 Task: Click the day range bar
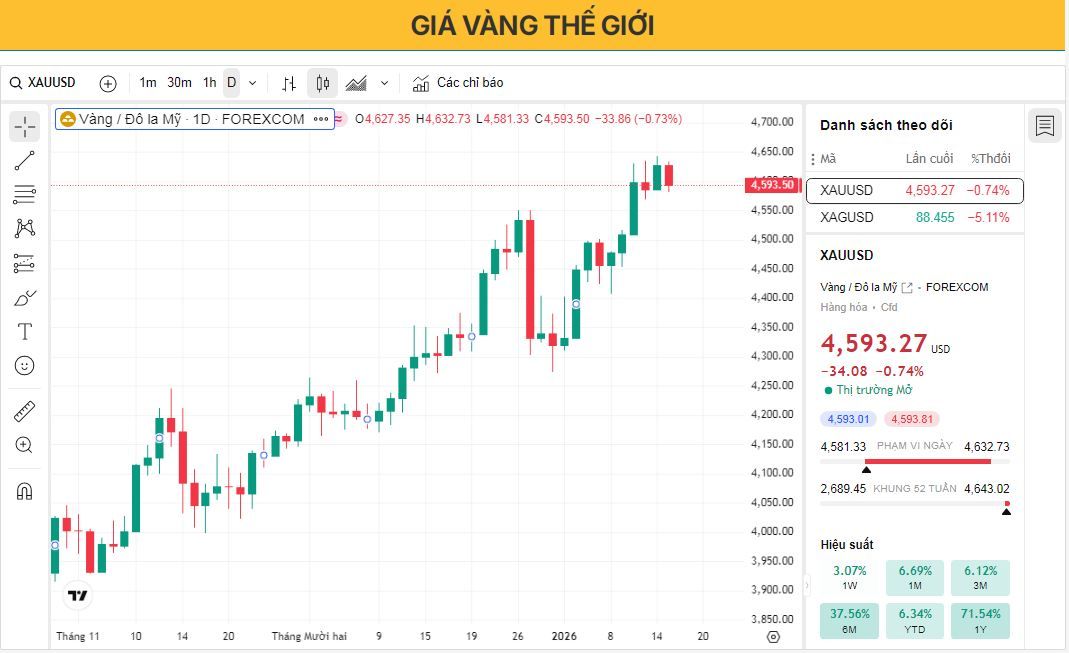[x=914, y=461]
